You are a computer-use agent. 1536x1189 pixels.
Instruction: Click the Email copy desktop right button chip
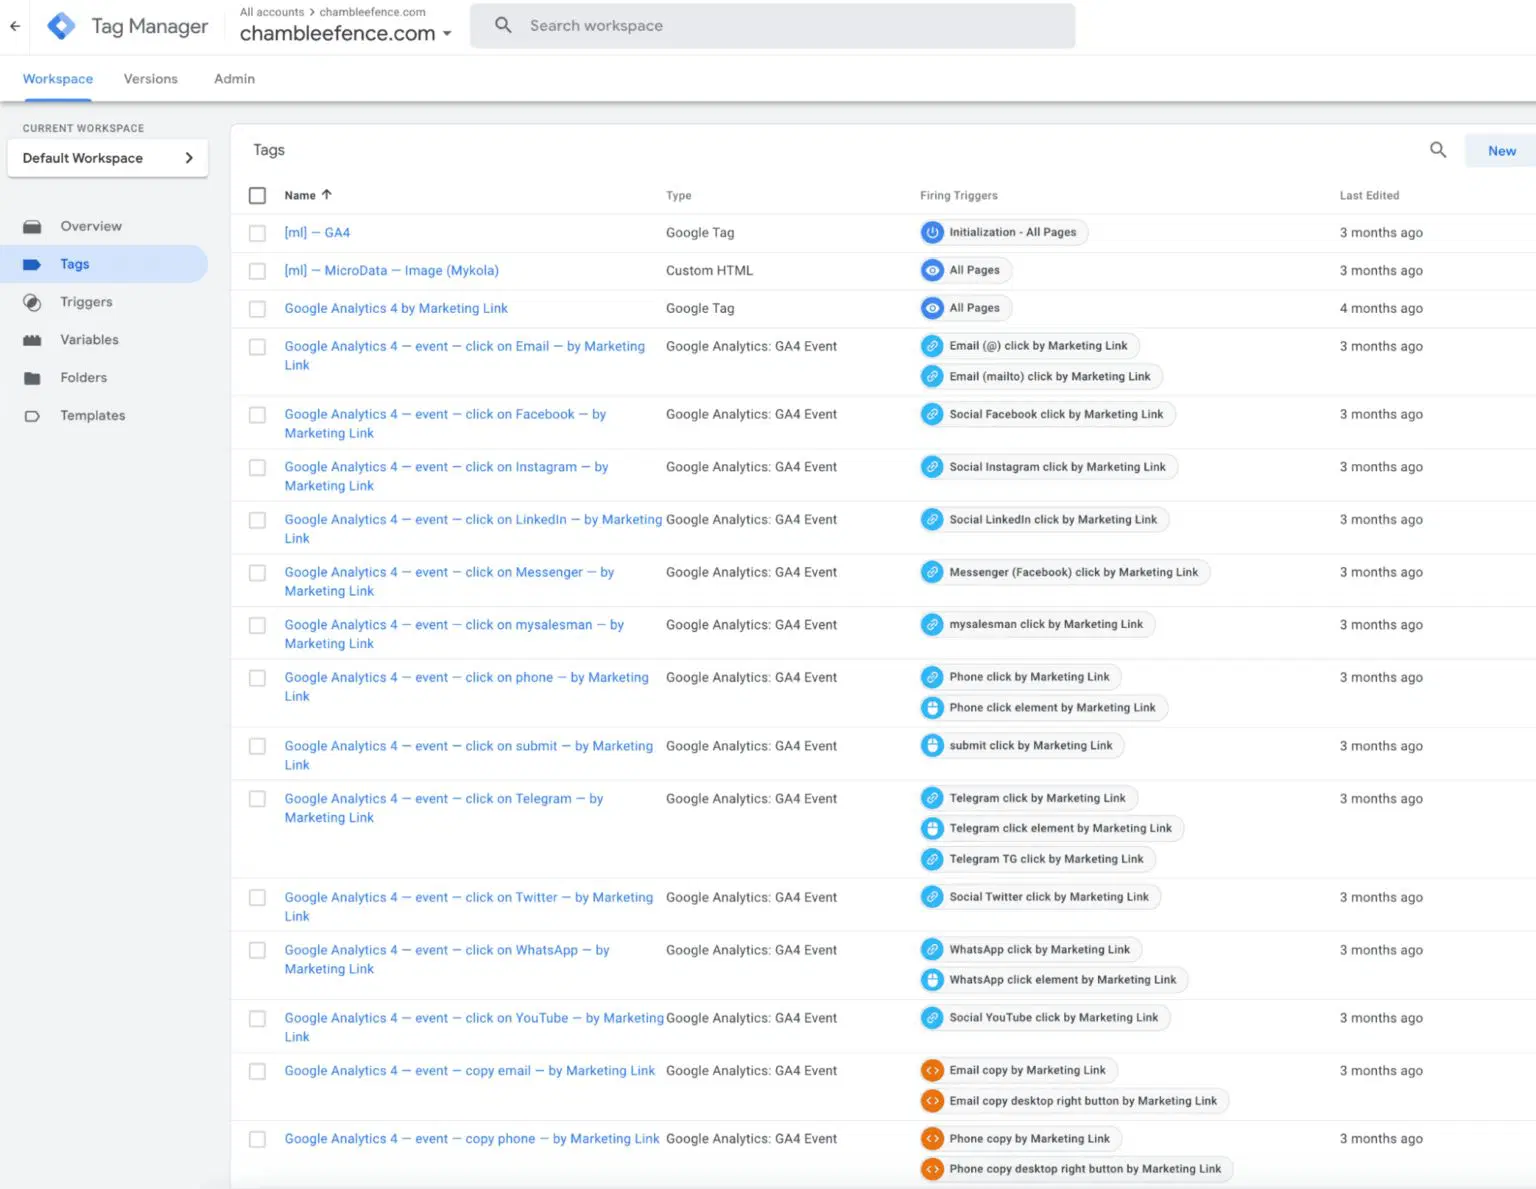(x=1074, y=1101)
